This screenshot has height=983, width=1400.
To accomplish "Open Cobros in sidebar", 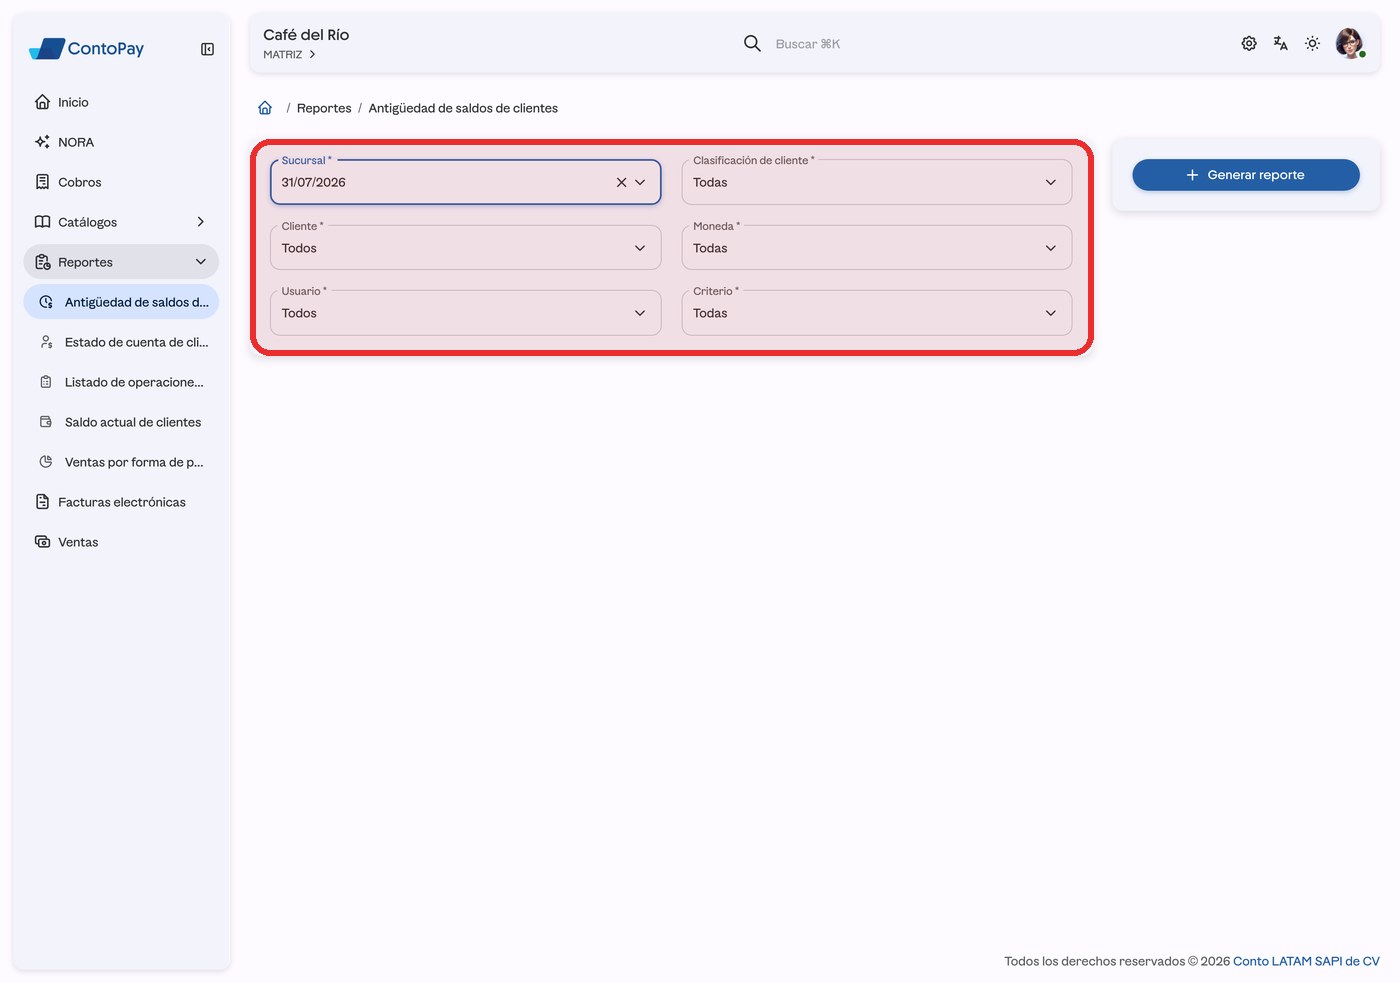I will pos(121,182).
